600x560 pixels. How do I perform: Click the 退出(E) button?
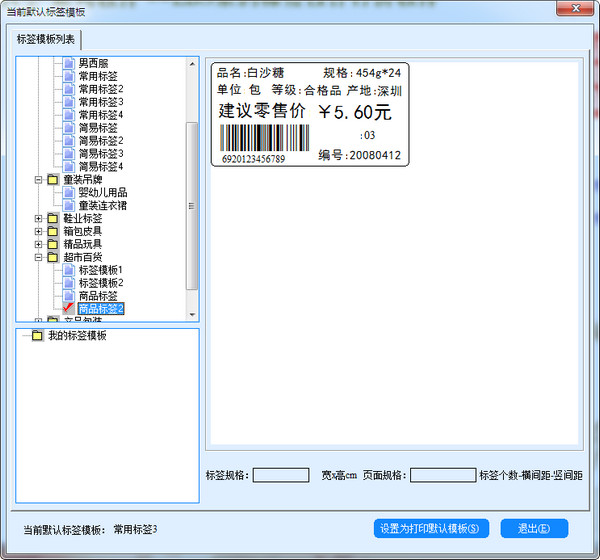coord(534,529)
